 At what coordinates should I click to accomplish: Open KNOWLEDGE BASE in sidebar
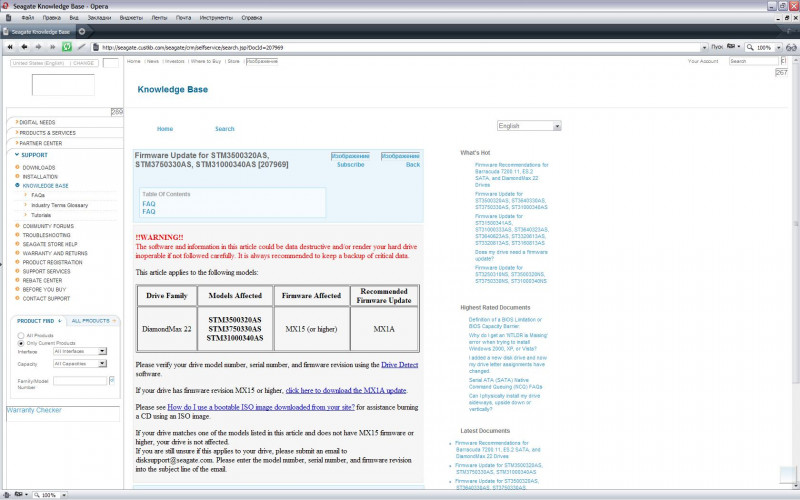[45, 186]
